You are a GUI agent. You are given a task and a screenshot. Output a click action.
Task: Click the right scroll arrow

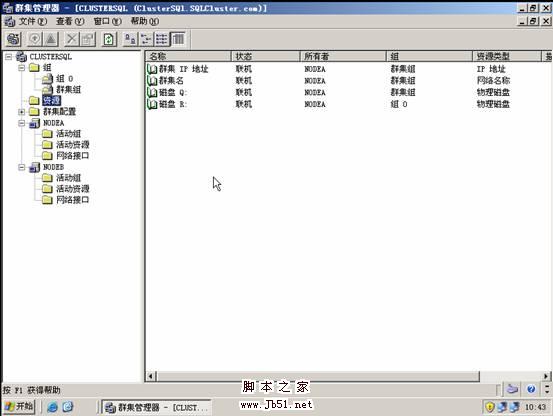coord(546,376)
